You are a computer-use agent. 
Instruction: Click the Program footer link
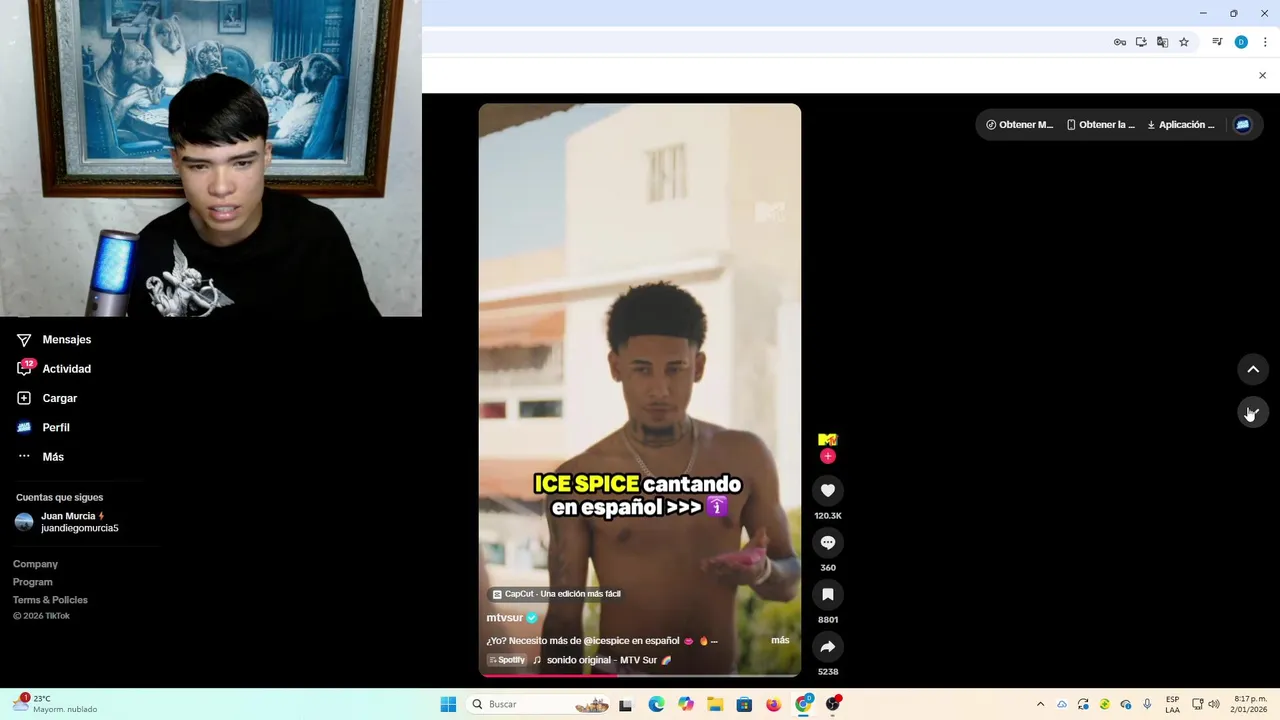[x=33, y=582]
